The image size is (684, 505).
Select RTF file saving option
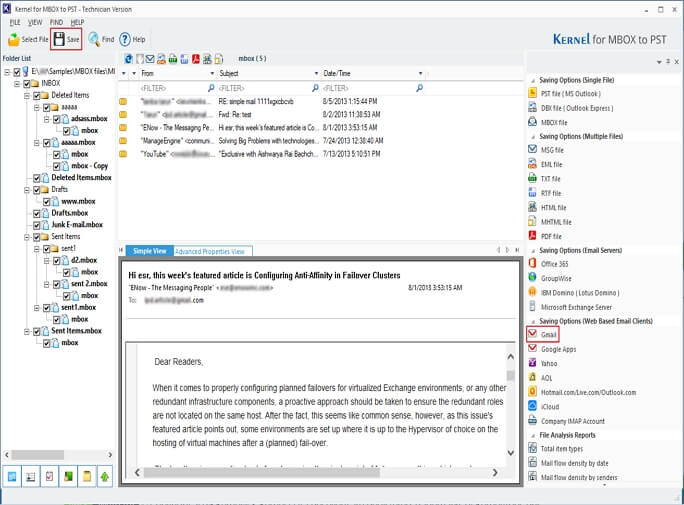545,193
